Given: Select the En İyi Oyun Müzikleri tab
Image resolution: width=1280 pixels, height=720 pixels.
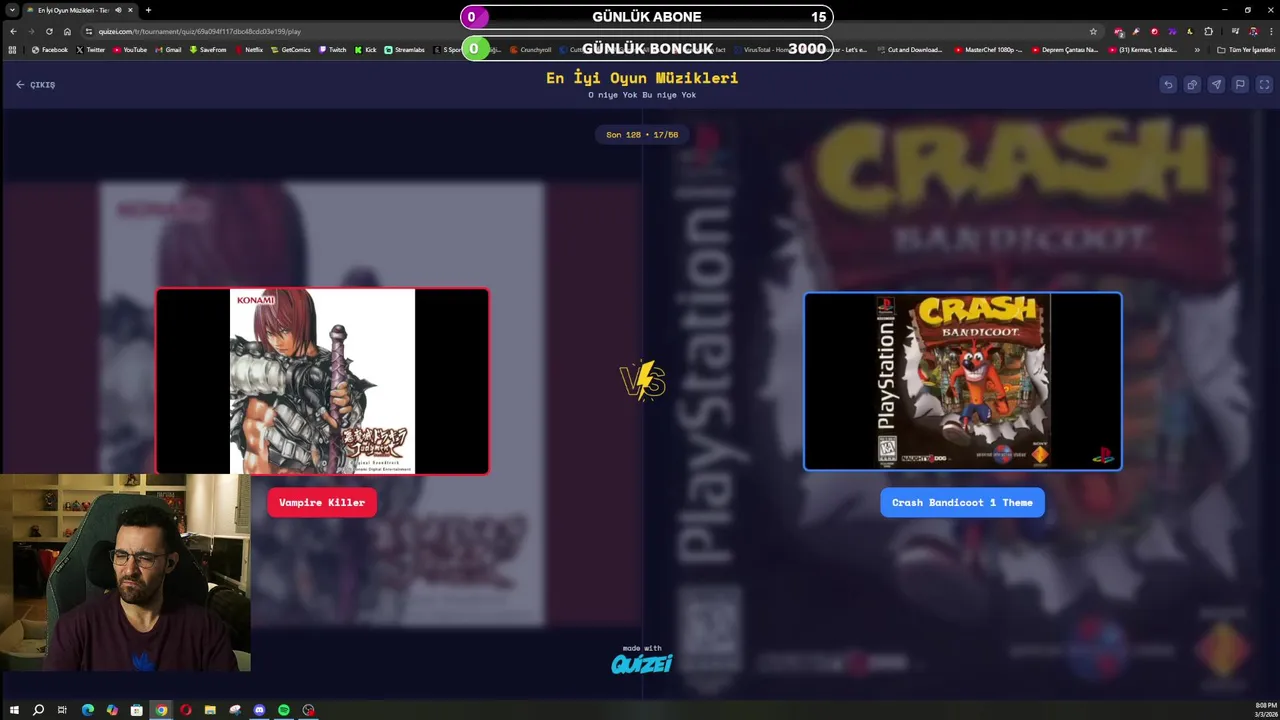Looking at the screenshot, I should (80, 10).
